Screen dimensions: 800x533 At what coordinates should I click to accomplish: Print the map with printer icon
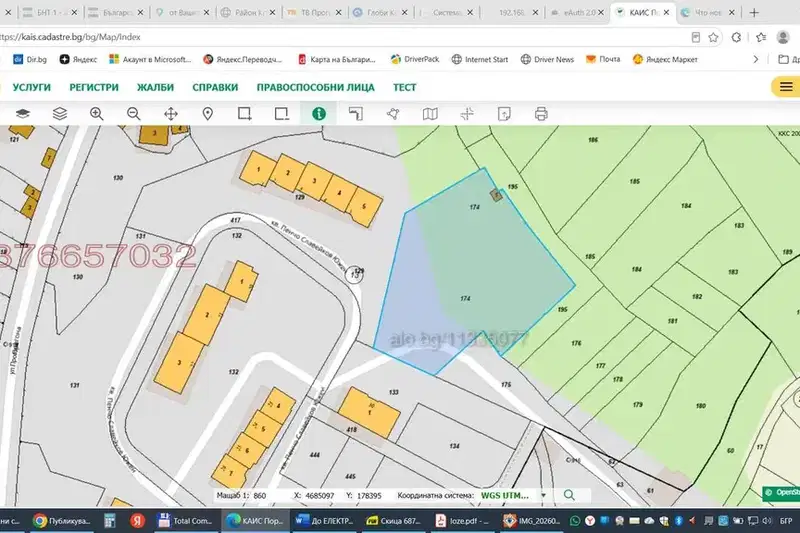pyautogui.click(x=541, y=113)
